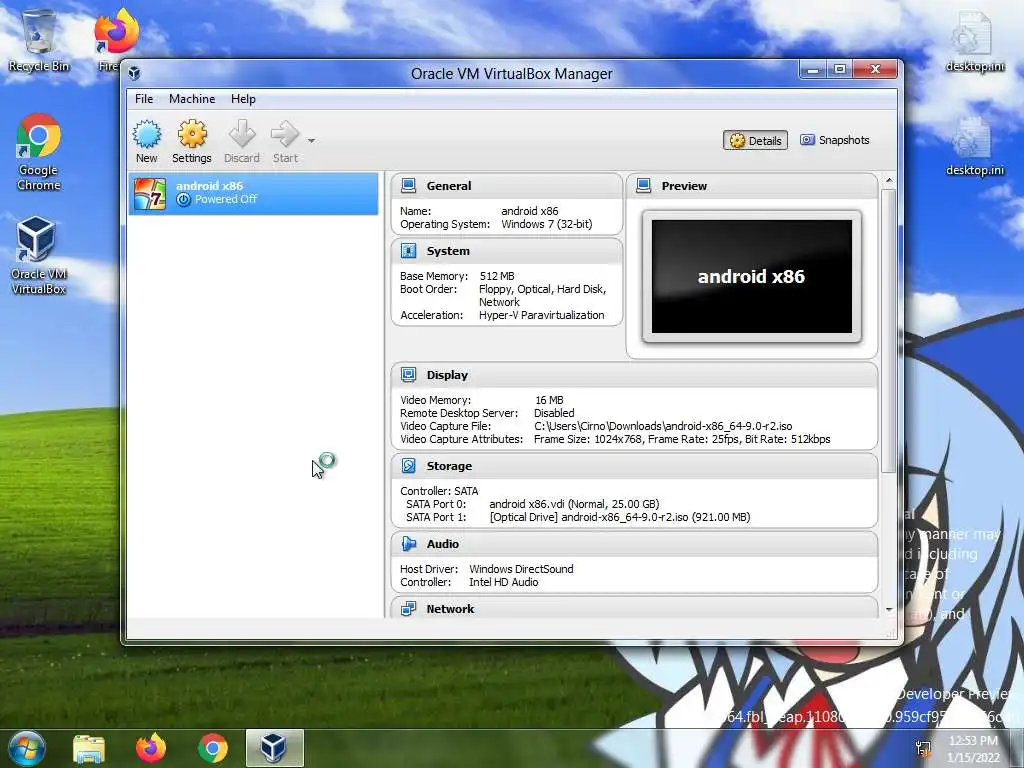The height and width of the screenshot is (768, 1024).
Task: Click the General section header
Action: pyautogui.click(x=507, y=185)
